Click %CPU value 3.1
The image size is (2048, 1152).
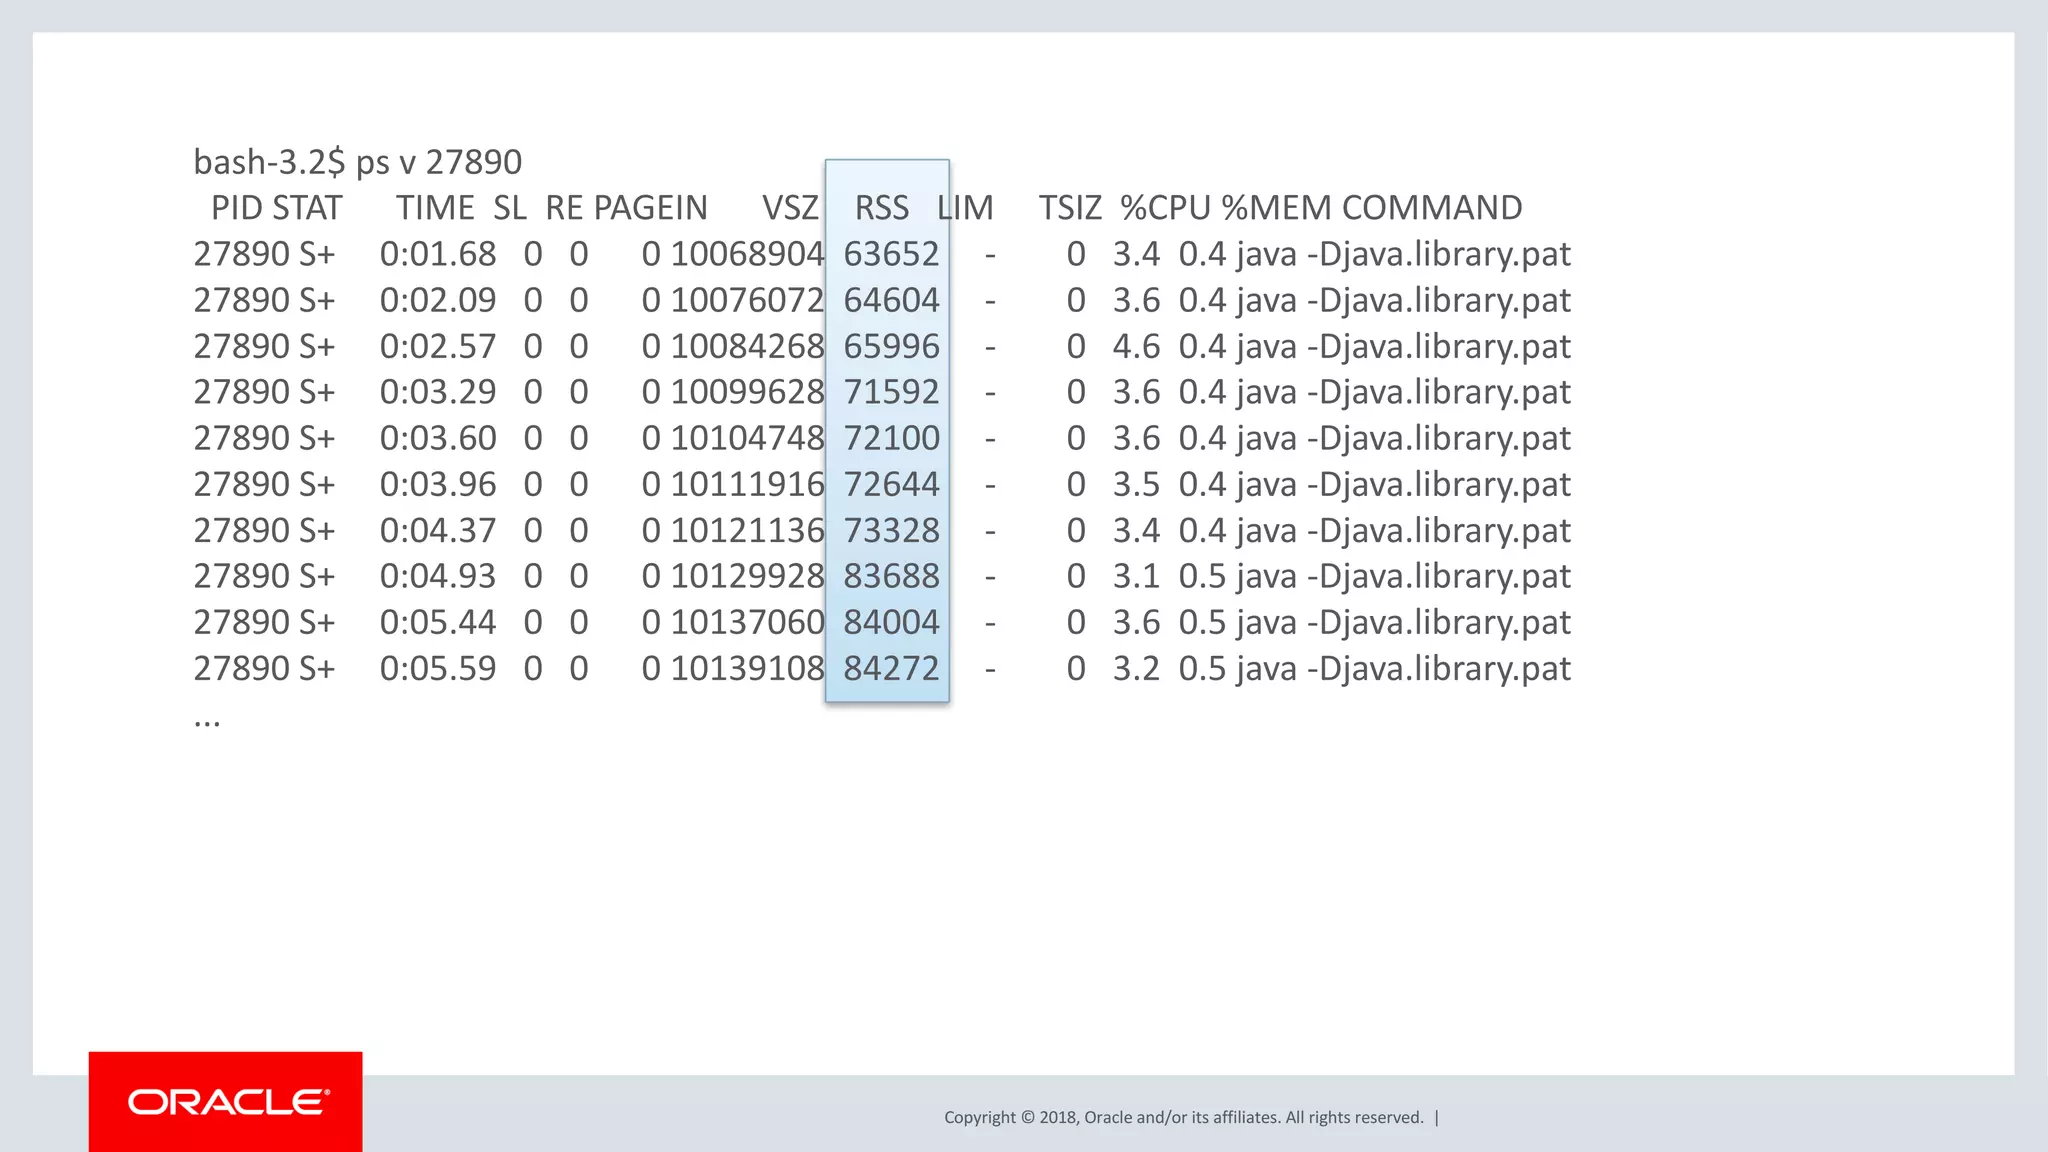(x=1136, y=576)
